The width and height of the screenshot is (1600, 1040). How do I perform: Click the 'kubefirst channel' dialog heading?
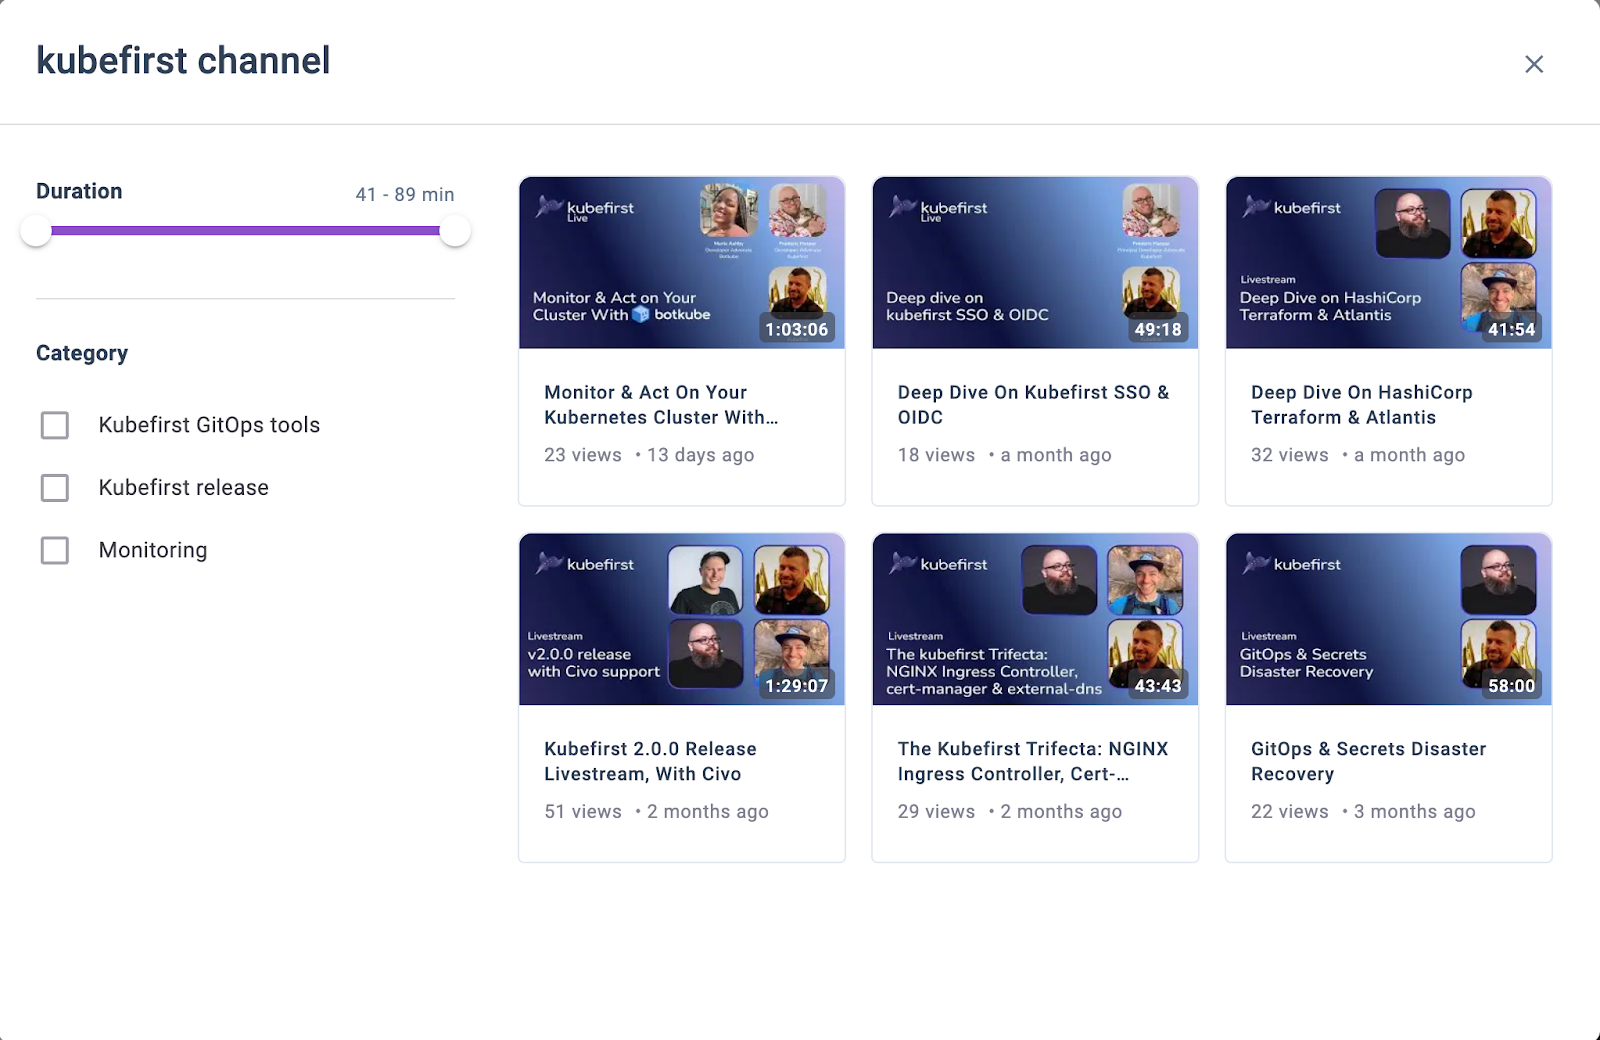(x=183, y=61)
